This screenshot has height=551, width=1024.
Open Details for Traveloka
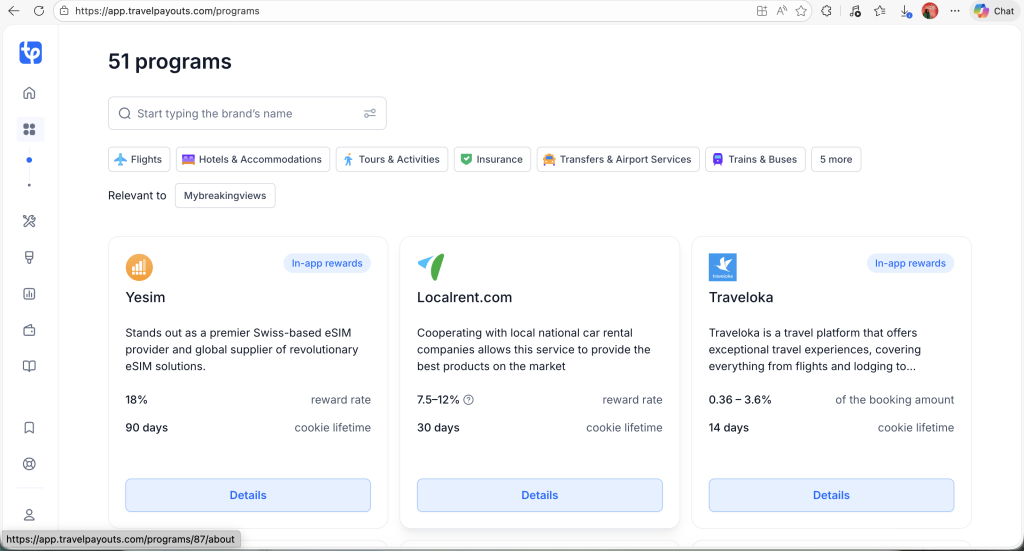pyautogui.click(x=831, y=495)
